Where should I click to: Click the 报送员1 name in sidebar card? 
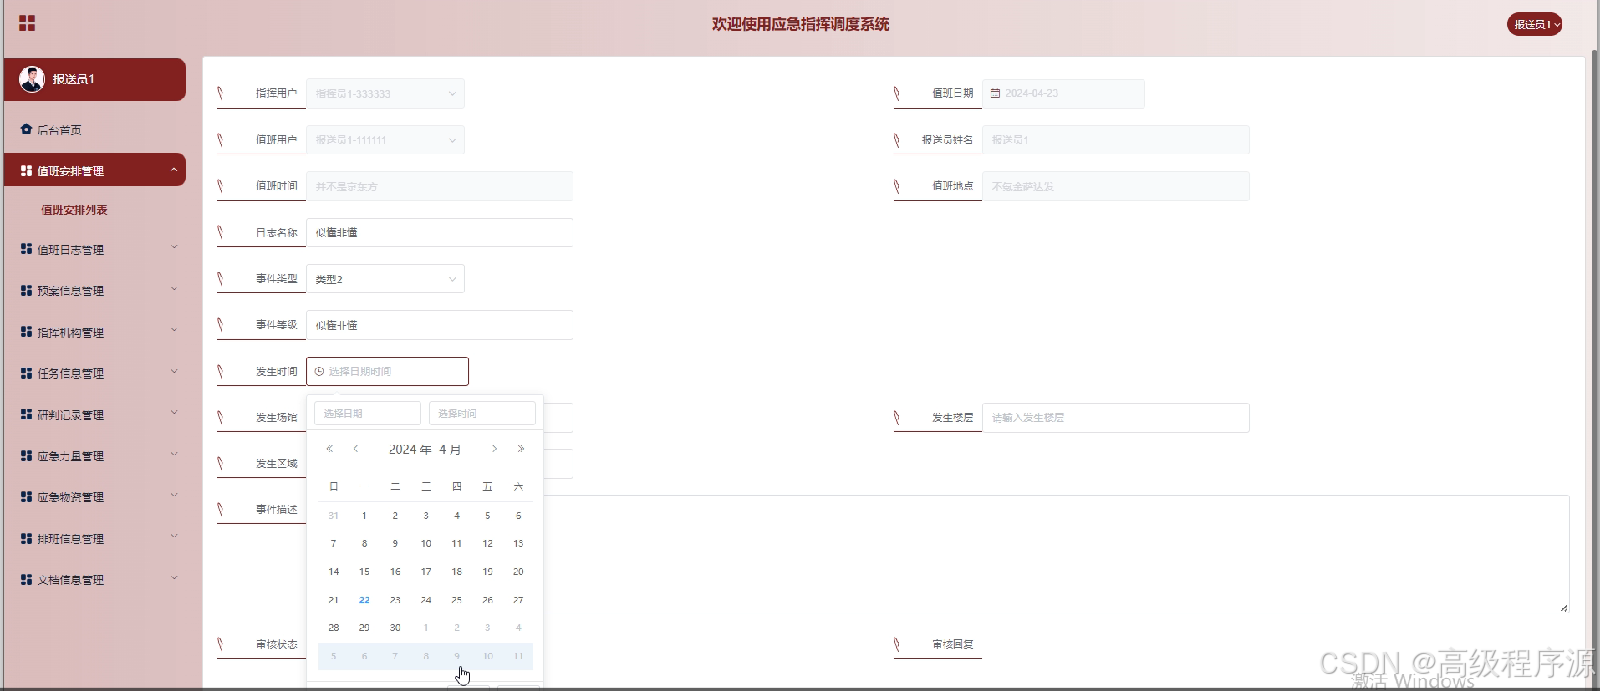[74, 79]
